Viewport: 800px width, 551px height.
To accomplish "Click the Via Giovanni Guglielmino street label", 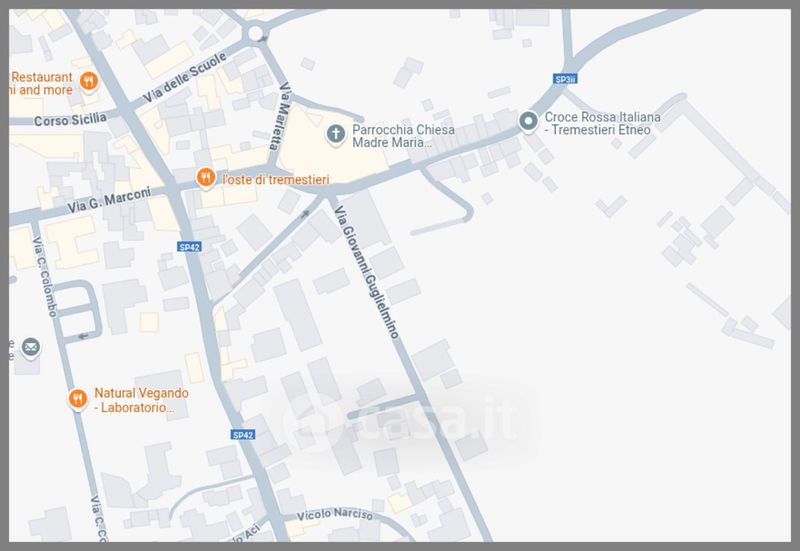I will [x=365, y=272].
